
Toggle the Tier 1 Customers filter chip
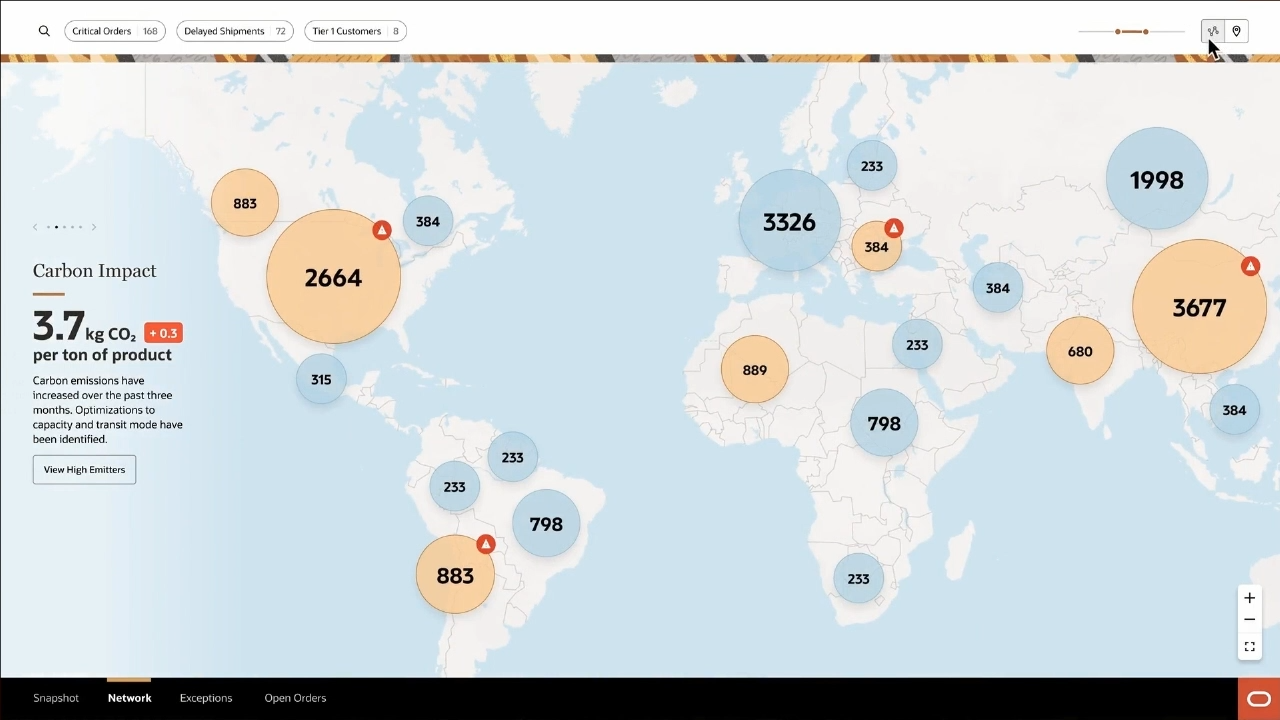(355, 31)
